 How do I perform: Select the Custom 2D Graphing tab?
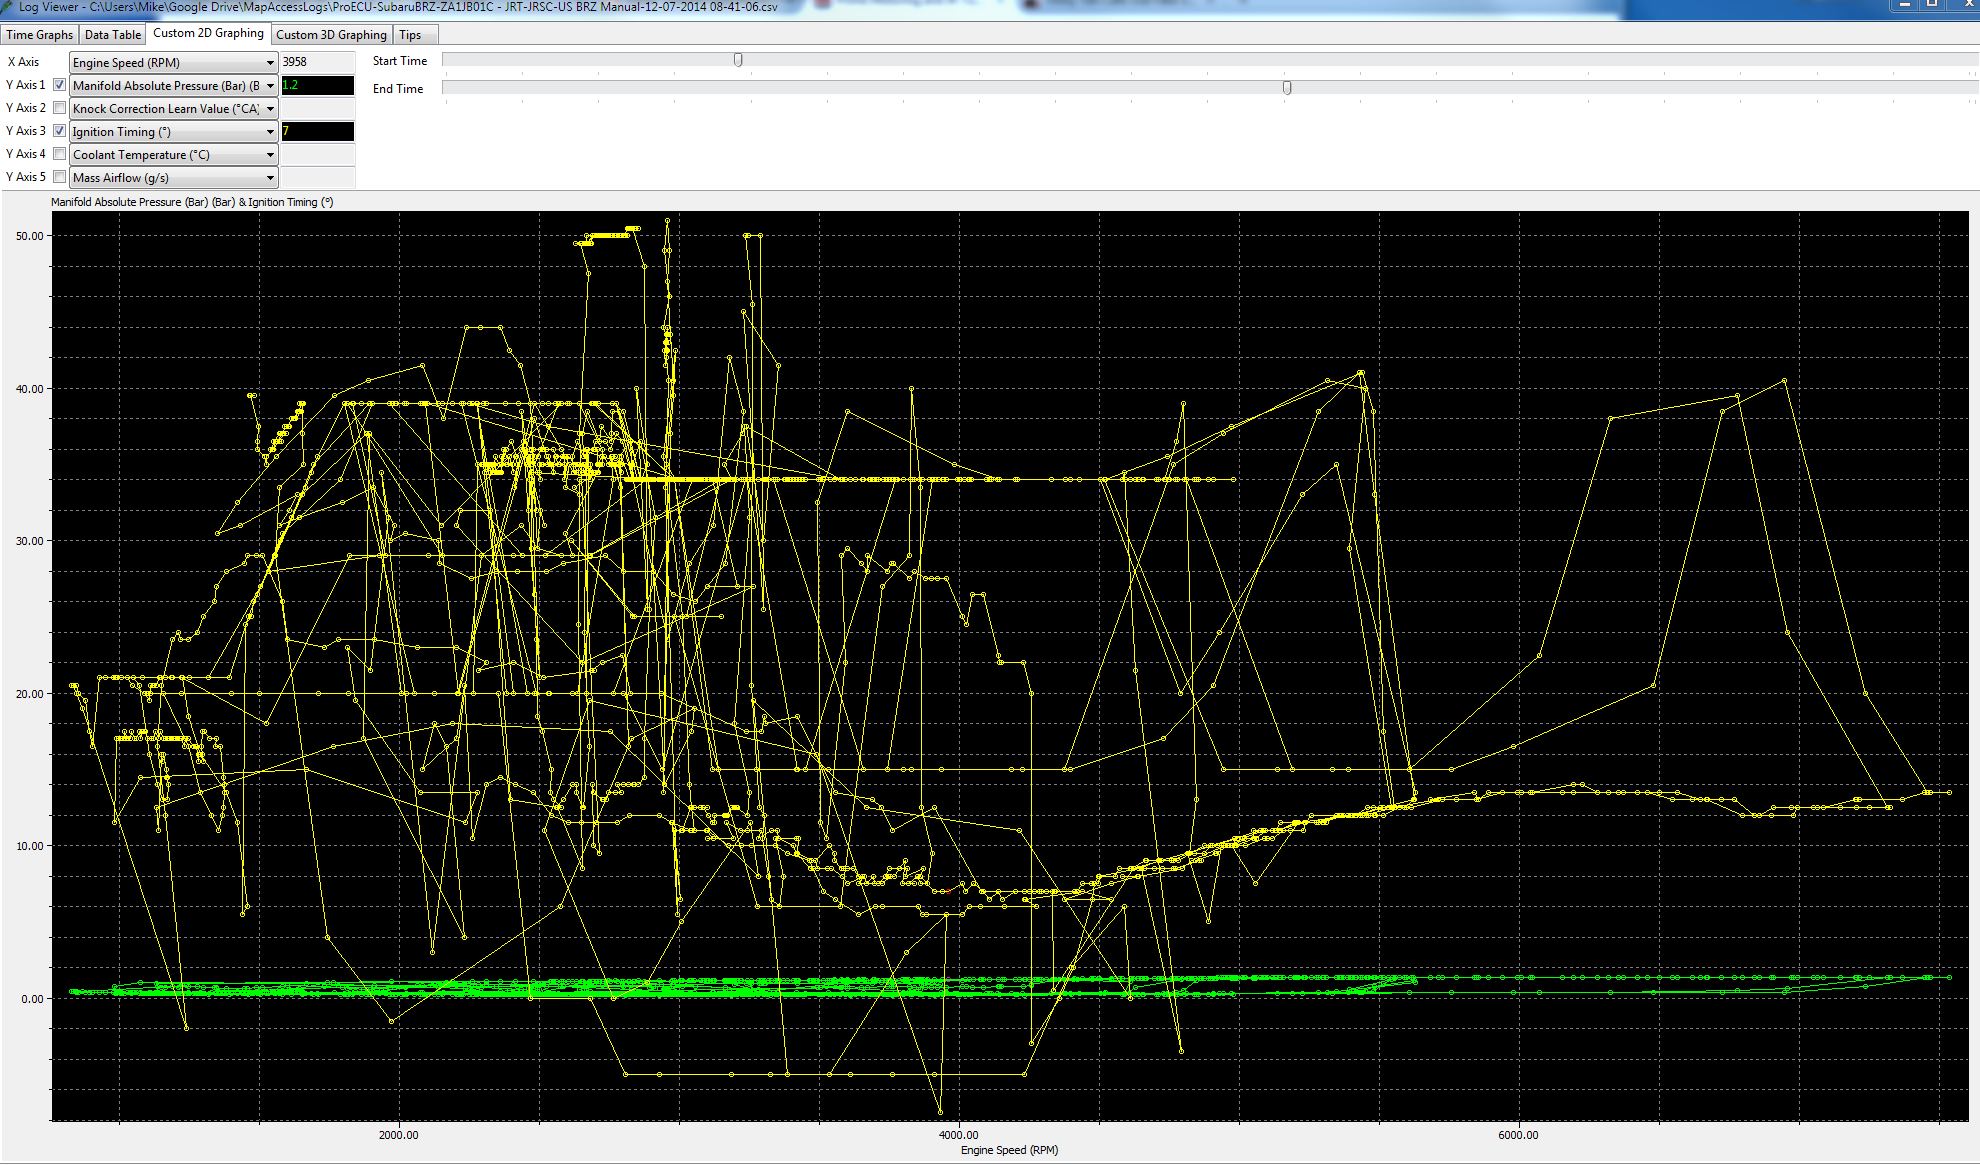(208, 33)
